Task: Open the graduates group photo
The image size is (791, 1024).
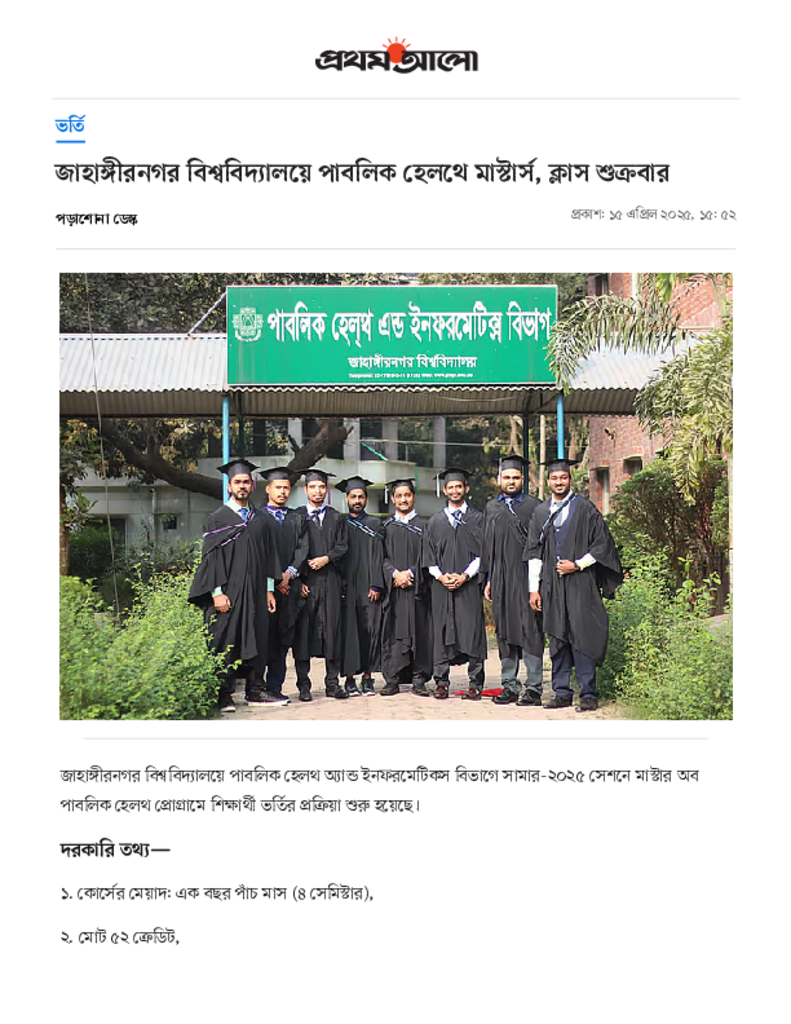Action: point(396,496)
